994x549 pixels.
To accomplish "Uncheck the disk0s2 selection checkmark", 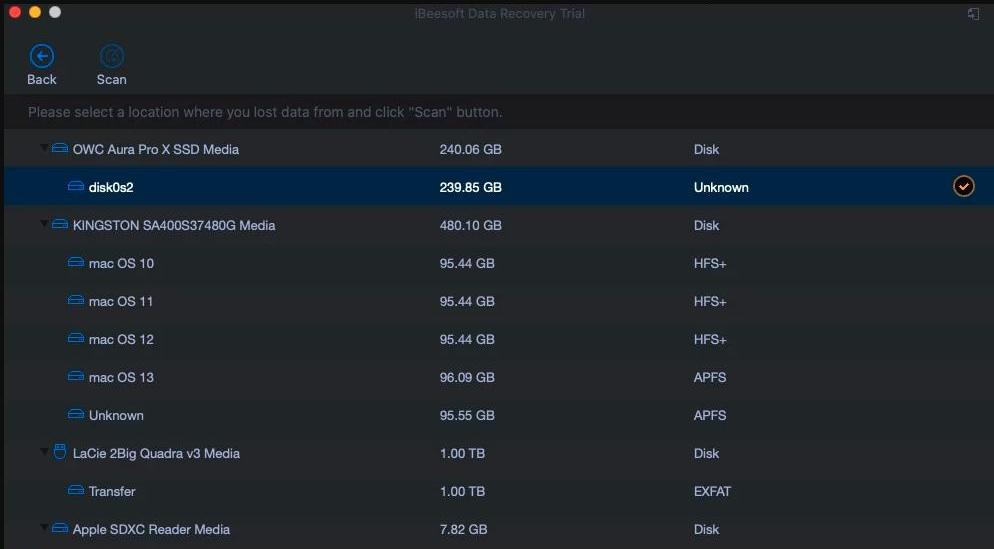I will pos(964,186).
